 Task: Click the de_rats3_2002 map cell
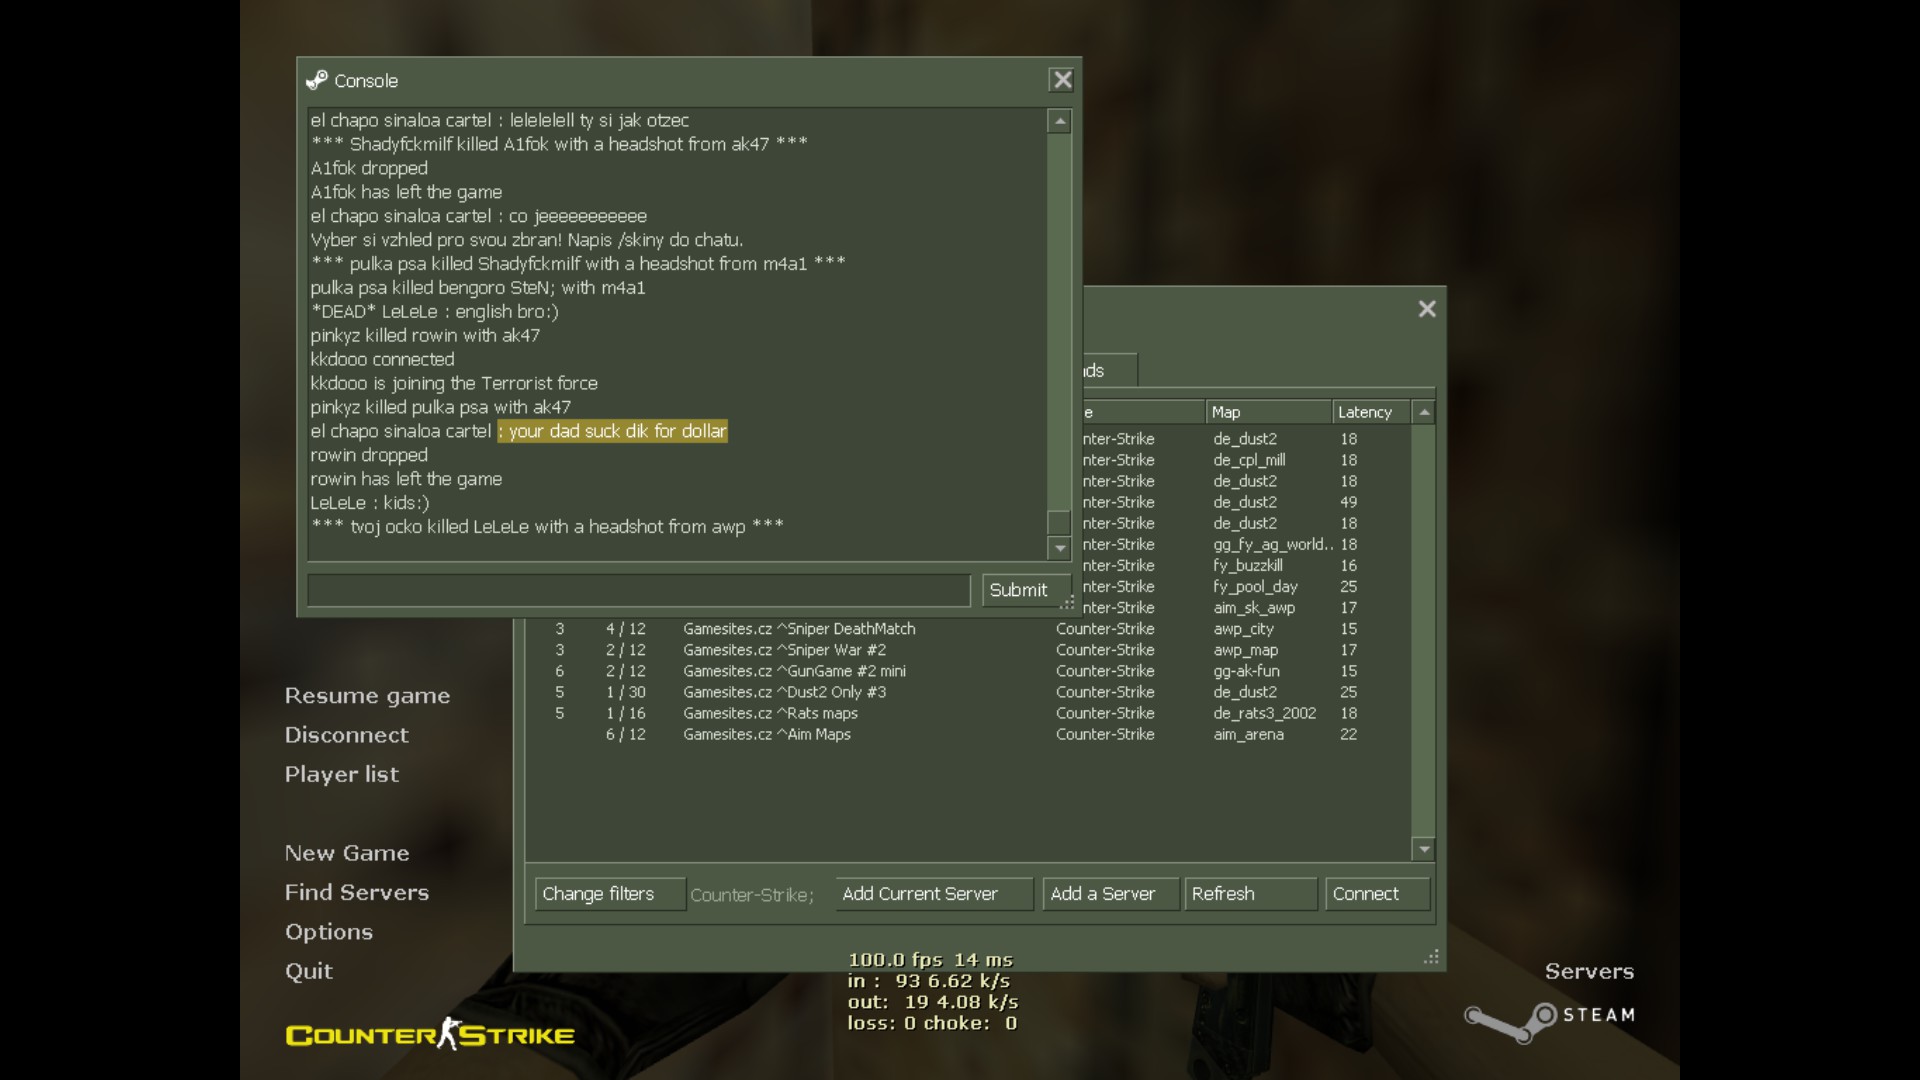[x=1264, y=713]
